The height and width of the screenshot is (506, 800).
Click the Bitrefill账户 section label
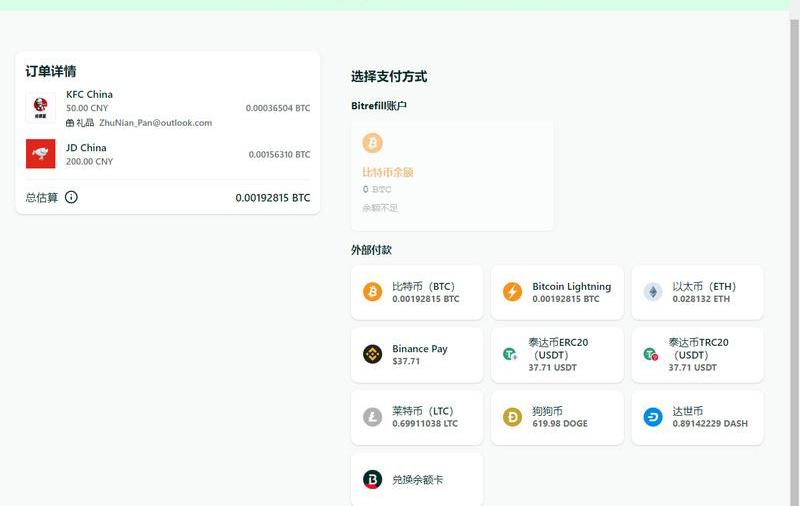[x=379, y=106]
